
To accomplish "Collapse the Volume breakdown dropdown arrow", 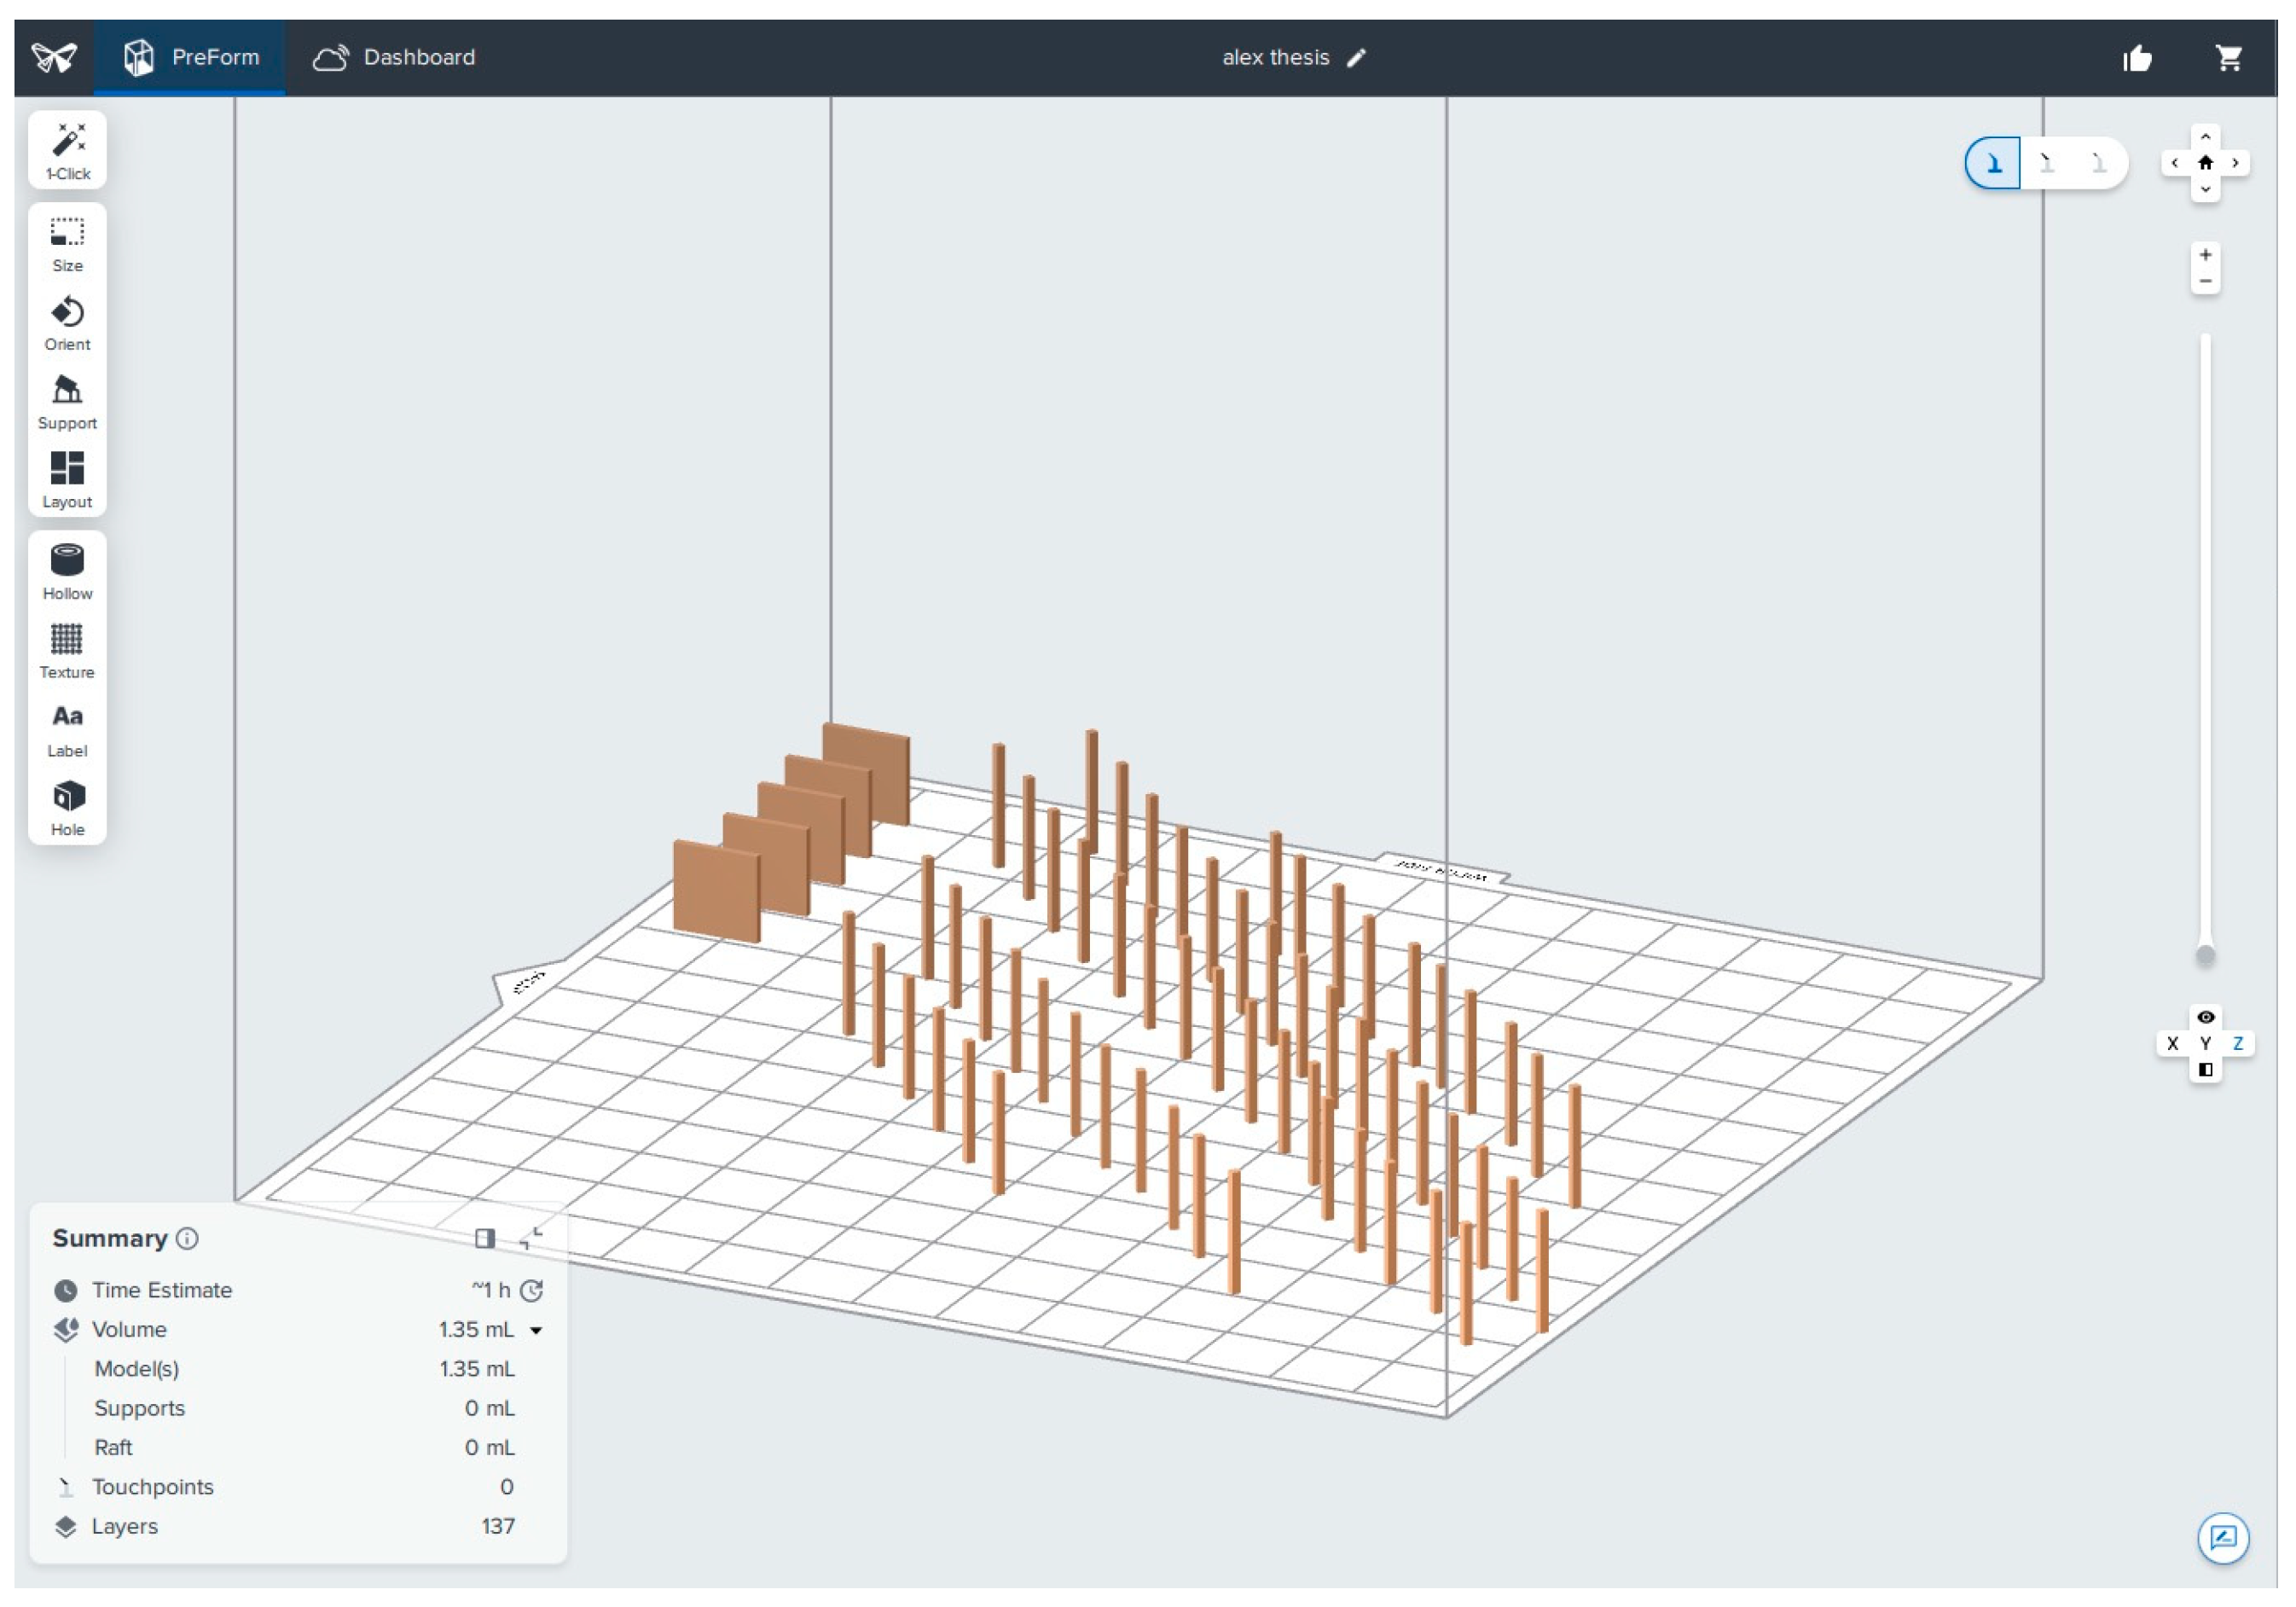I will click(x=536, y=1330).
